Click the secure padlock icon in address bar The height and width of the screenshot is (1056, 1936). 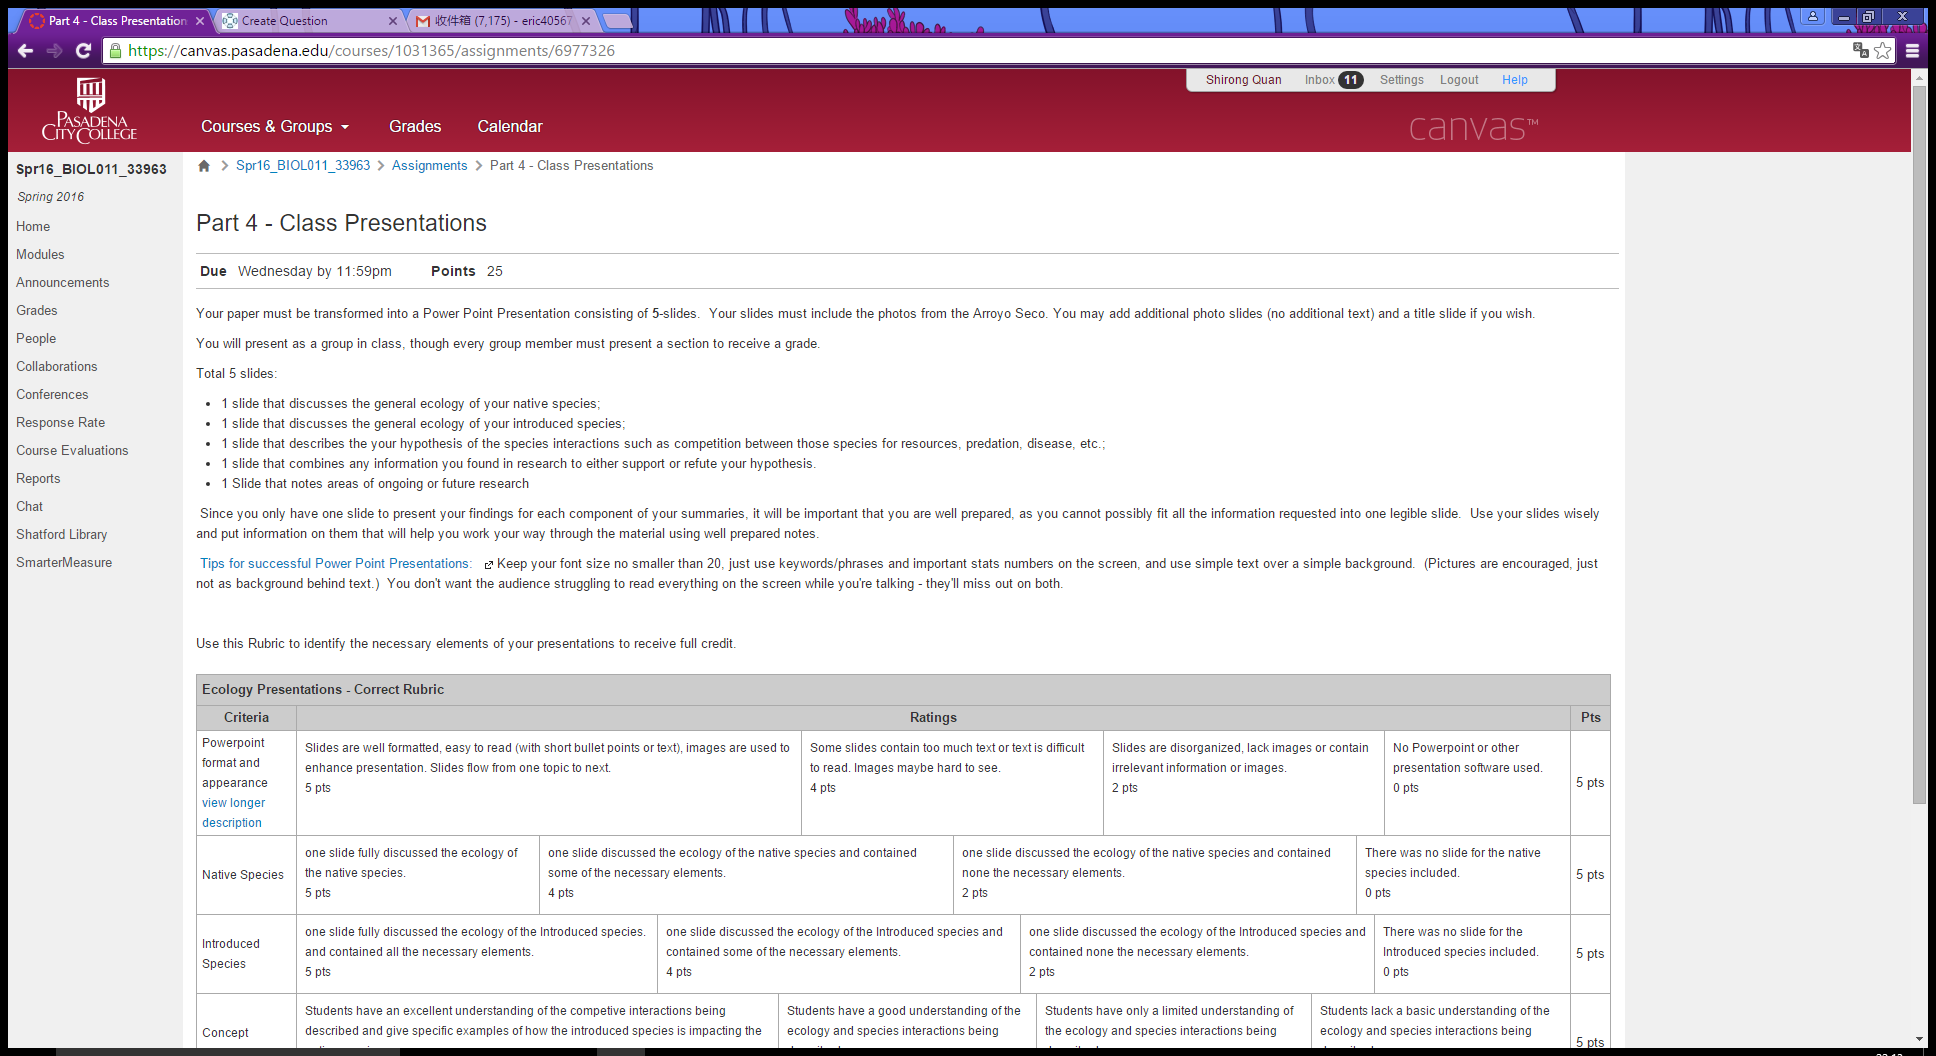pyautogui.click(x=116, y=50)
